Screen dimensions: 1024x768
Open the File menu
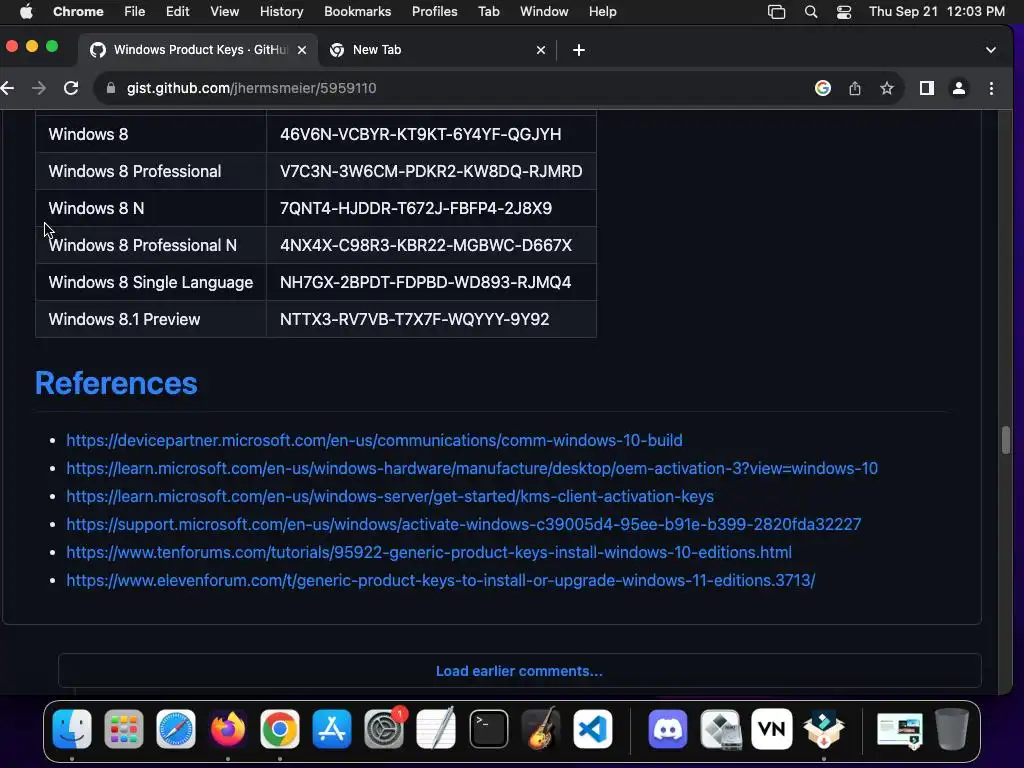(x=135, y=12)
